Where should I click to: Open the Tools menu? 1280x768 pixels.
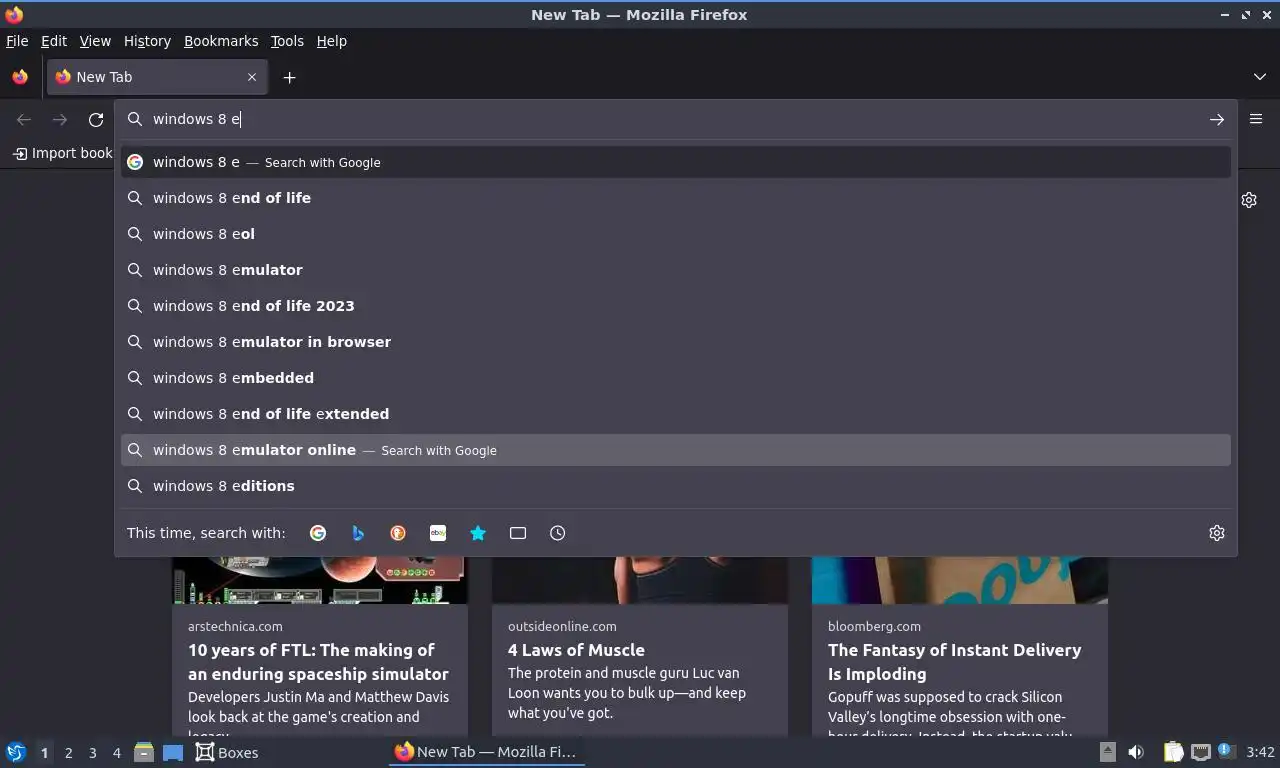click(x=287, y=41)
